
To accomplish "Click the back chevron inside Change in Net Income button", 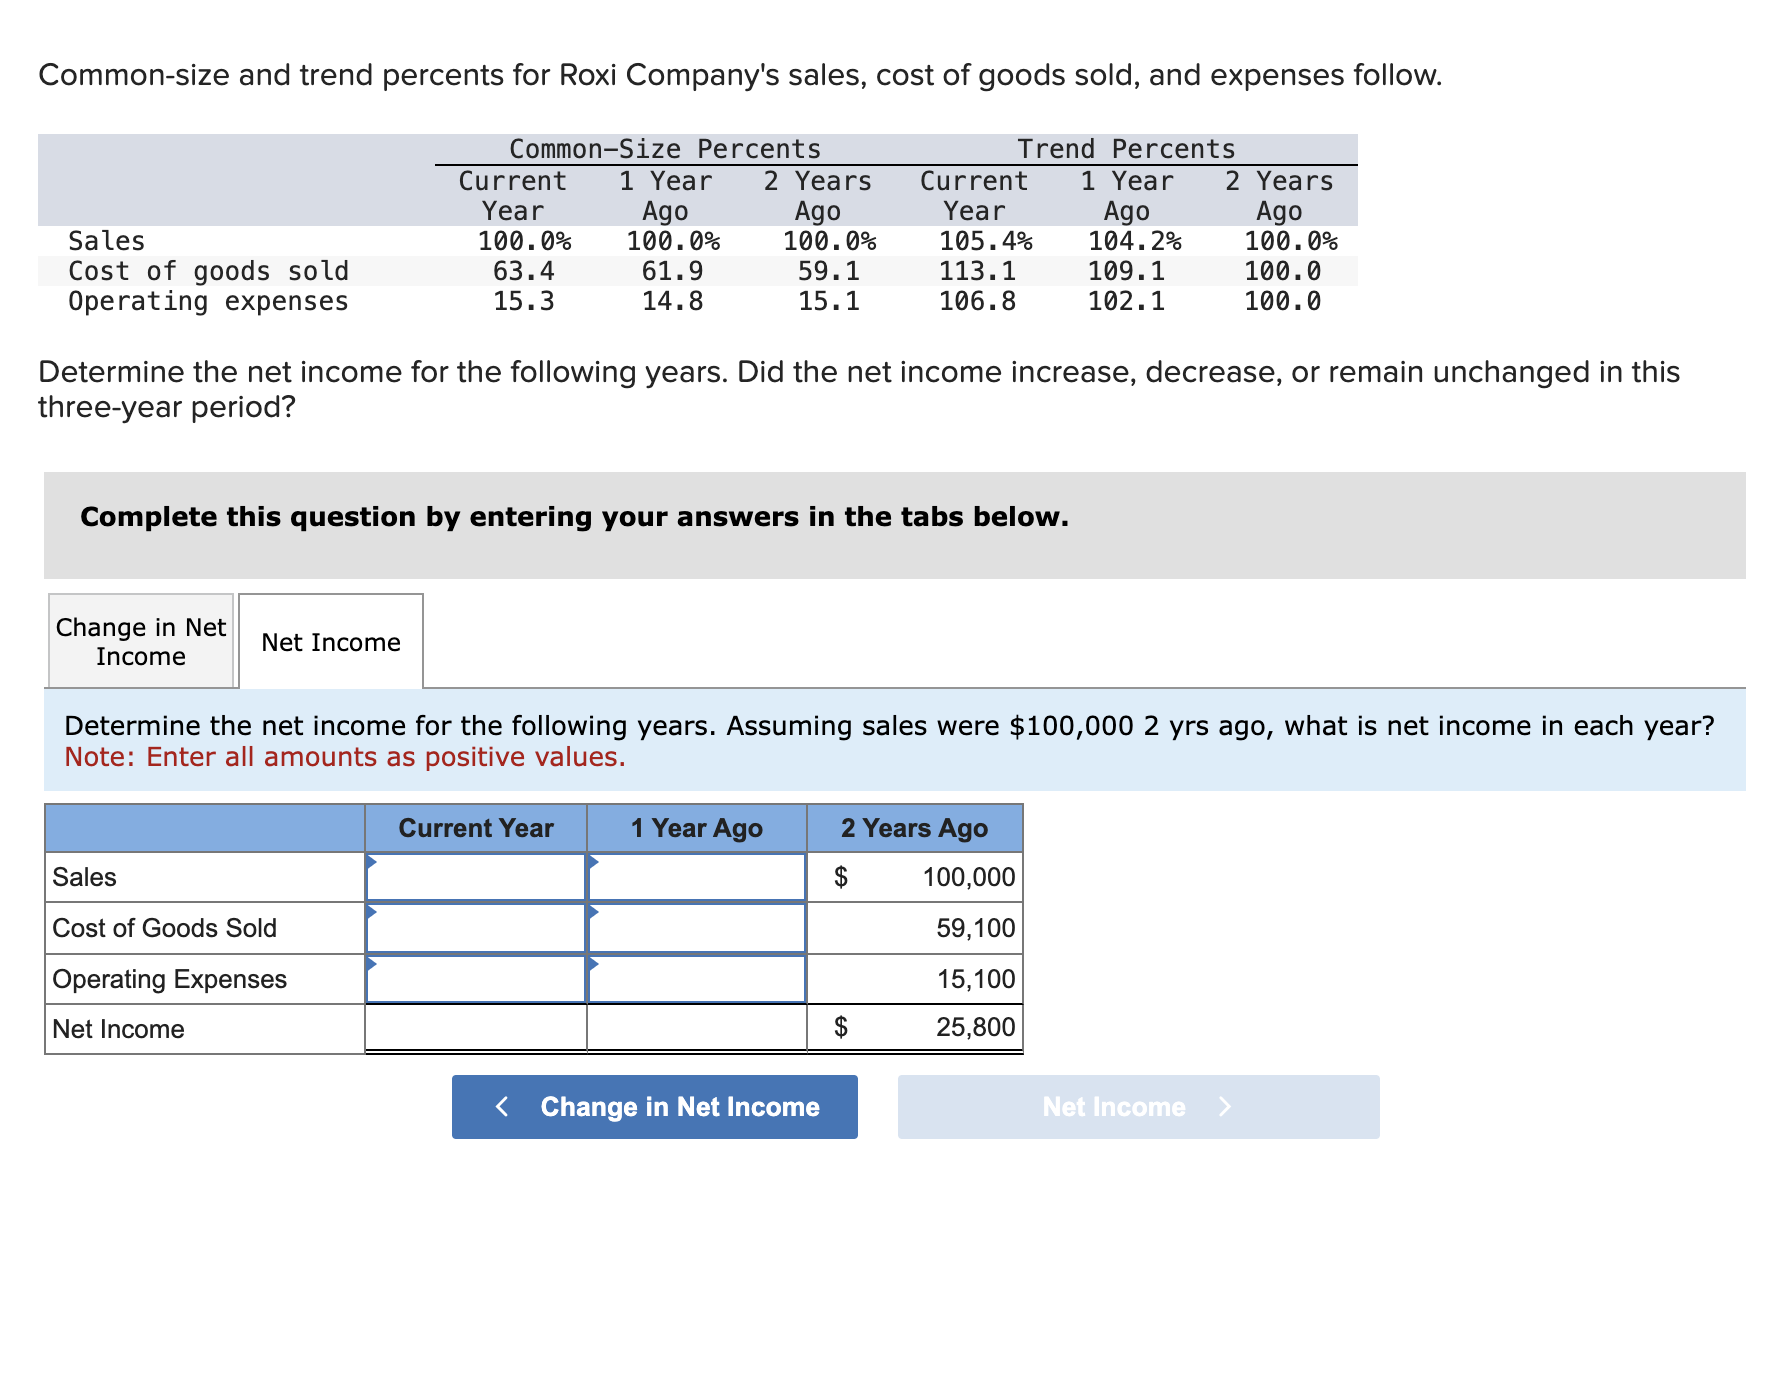I will 503,1107.
